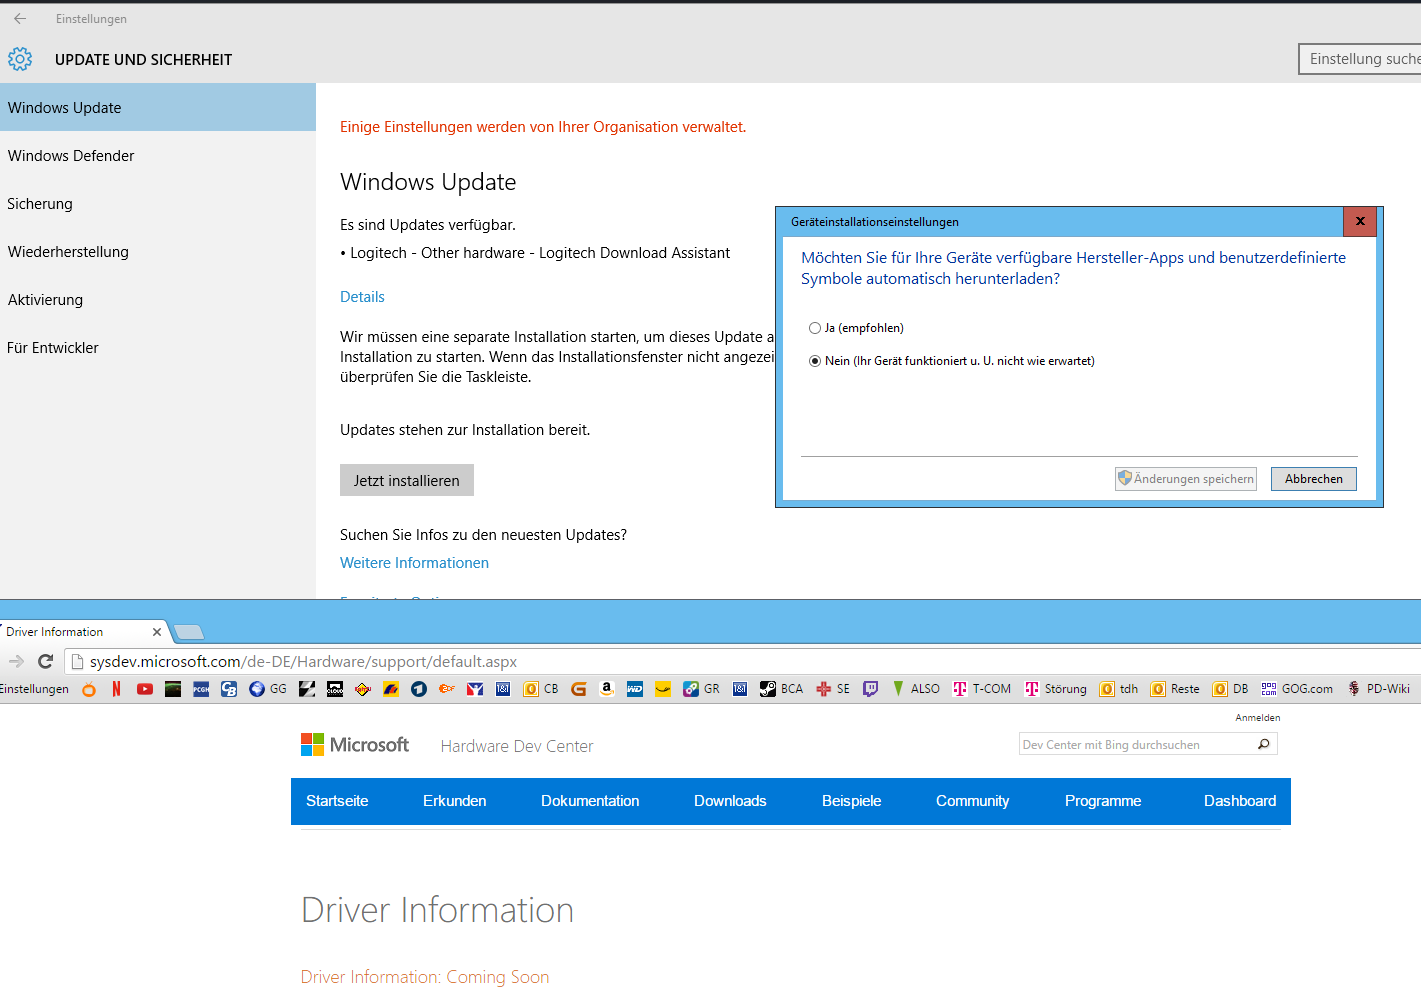Click the Bing search magnifier icon
Viewport: 1421px width, 999px height.
(x=1264, y=744)
